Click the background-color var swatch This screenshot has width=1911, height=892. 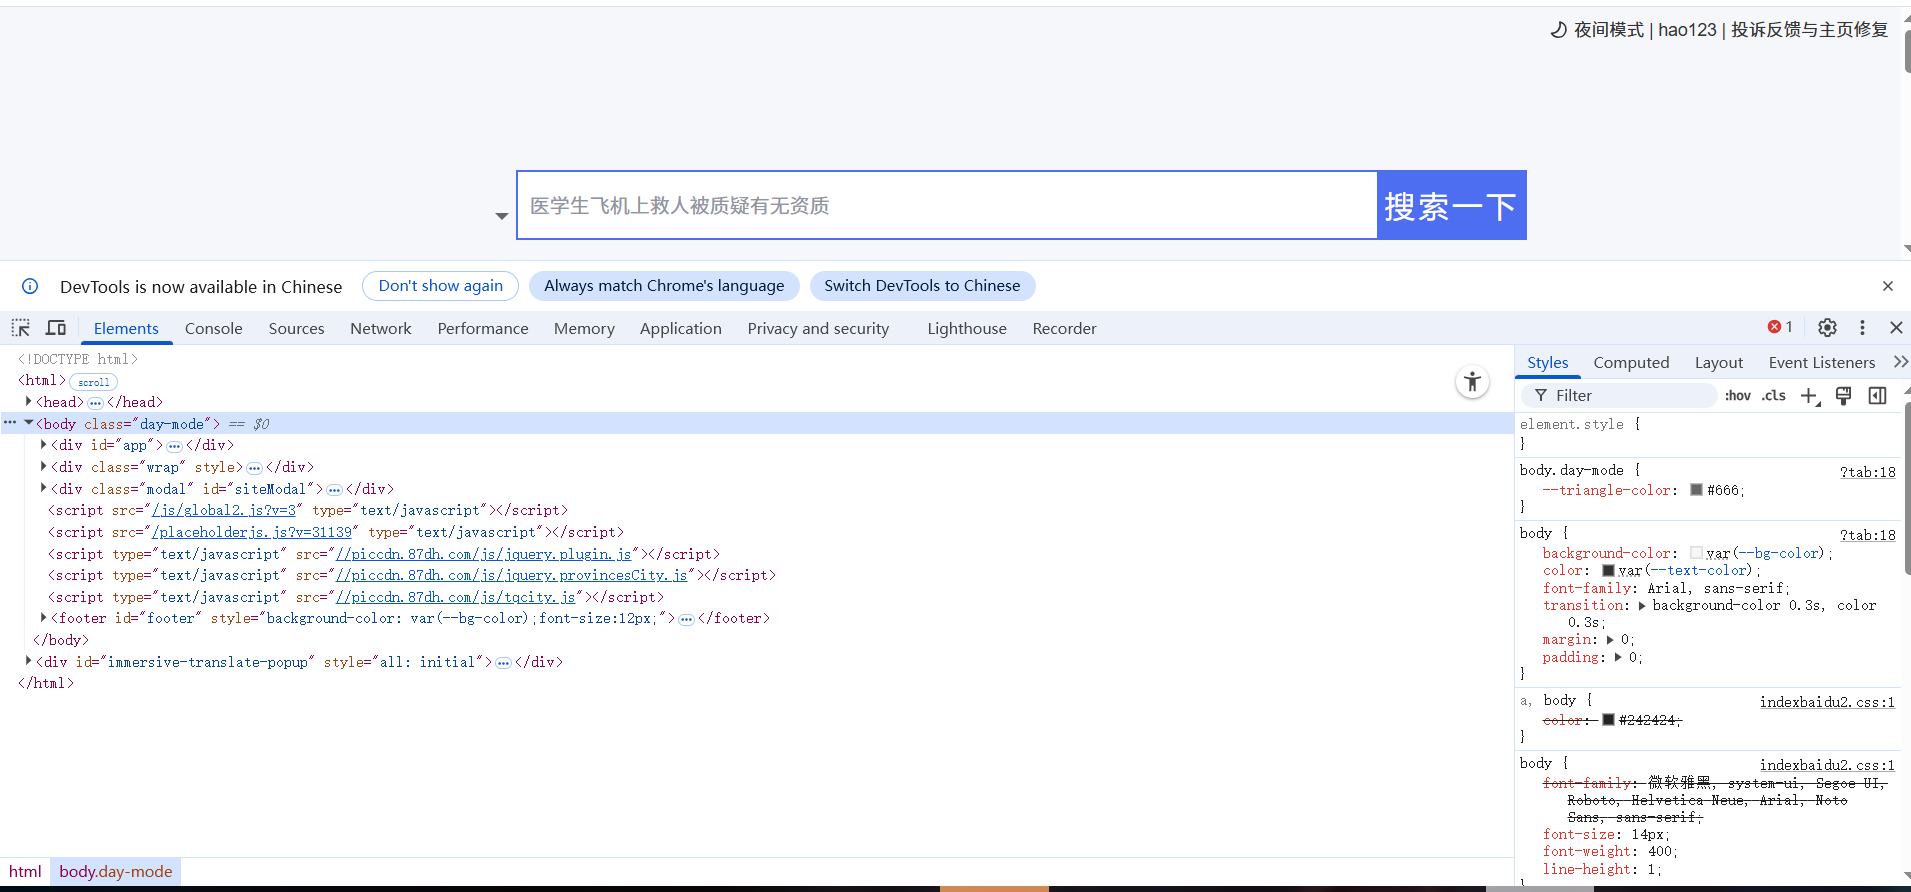pyautogui.click(x=1696, y=553)
